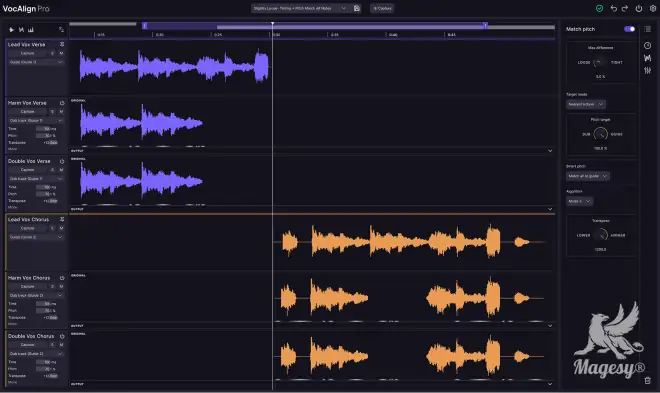The height and width of the screenshot is (393, 660).
Task: Mute the Lead Vox Verse track
Action: (61, 53)
